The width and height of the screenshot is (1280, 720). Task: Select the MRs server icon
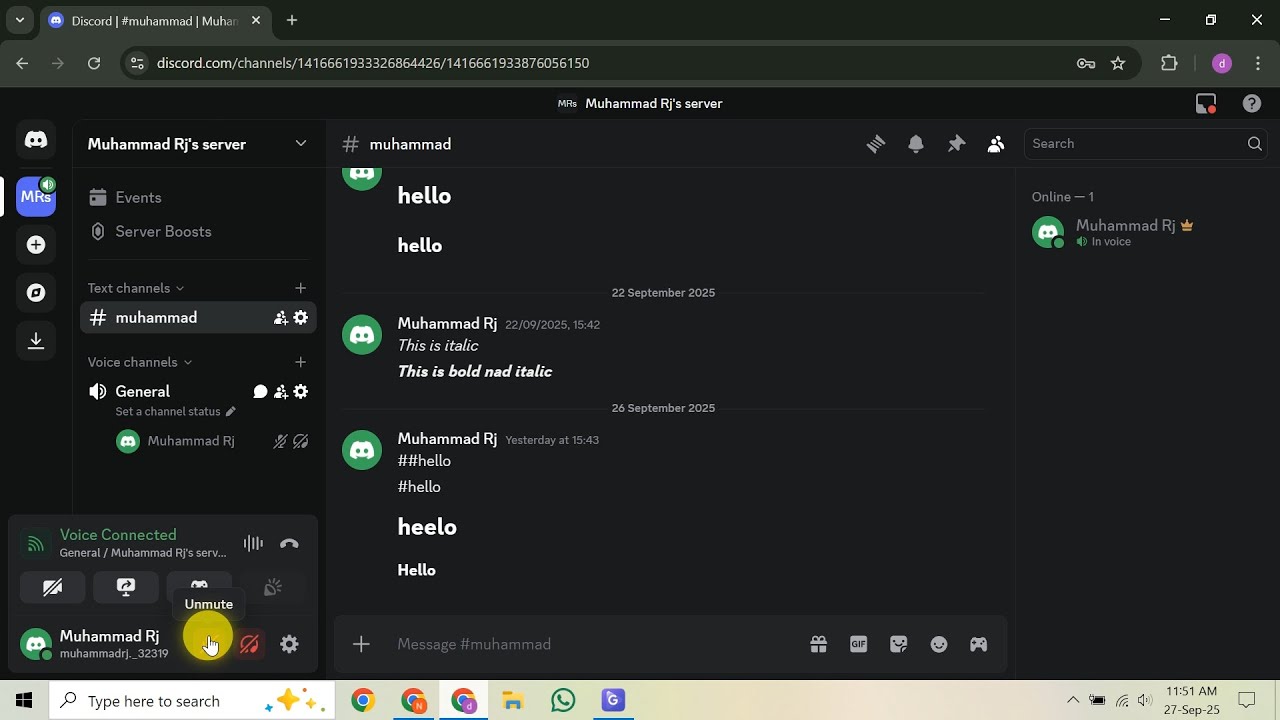coord(36,196)
